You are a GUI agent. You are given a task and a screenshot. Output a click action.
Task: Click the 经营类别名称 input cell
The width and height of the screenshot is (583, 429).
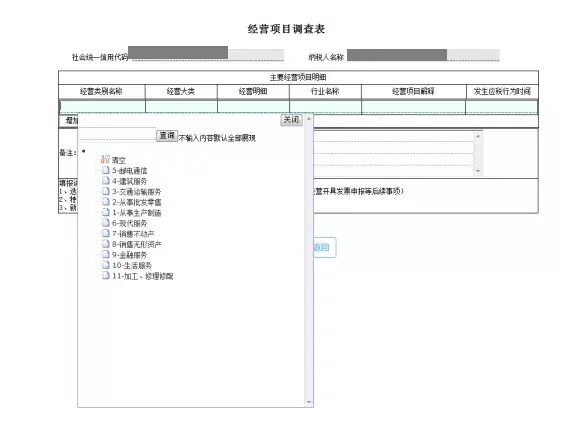tap(102, 107)
